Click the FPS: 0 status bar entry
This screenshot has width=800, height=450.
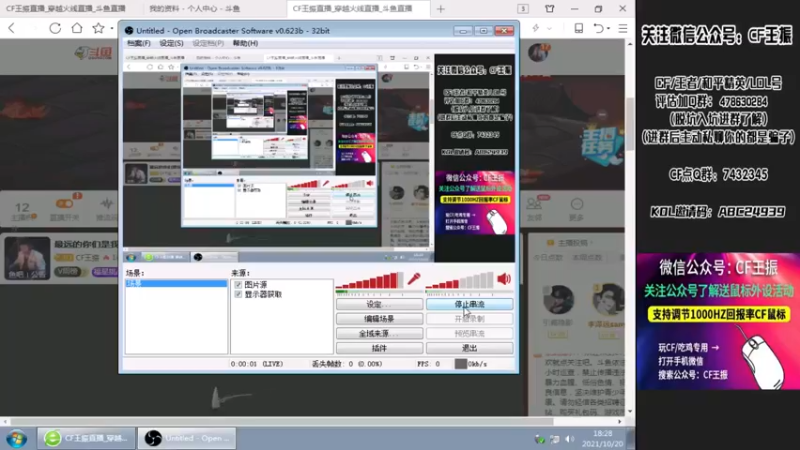click(x=429, y=364)
